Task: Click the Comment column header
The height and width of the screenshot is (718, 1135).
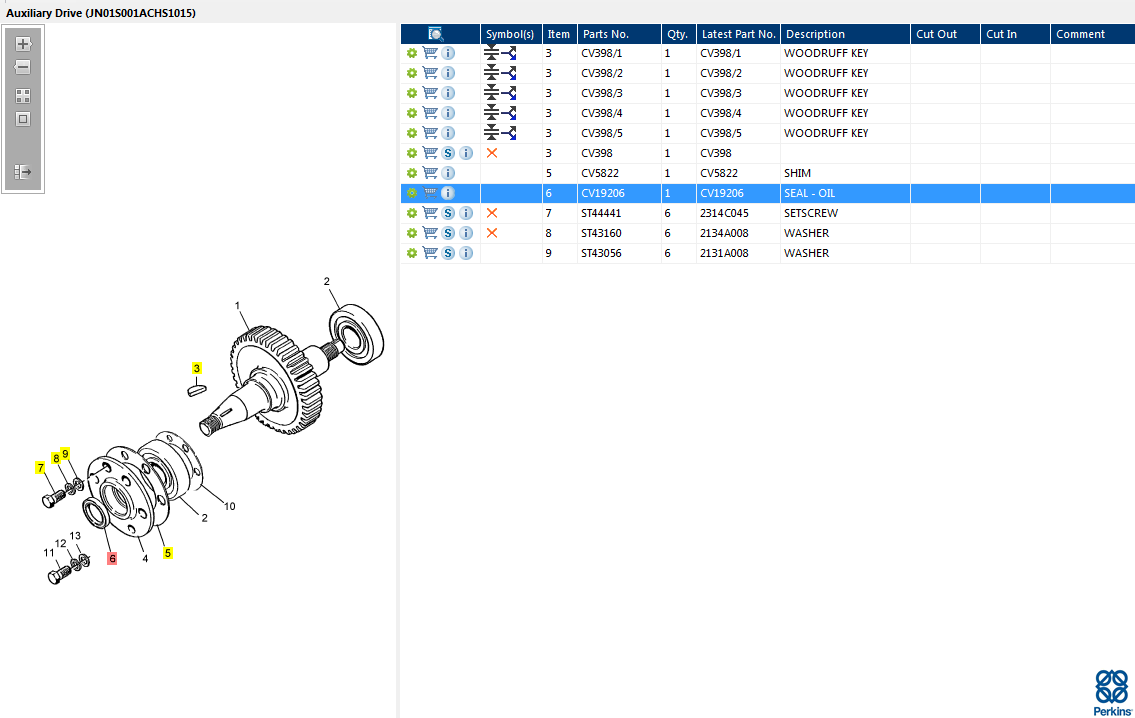Action: (x=1092, y=34)
